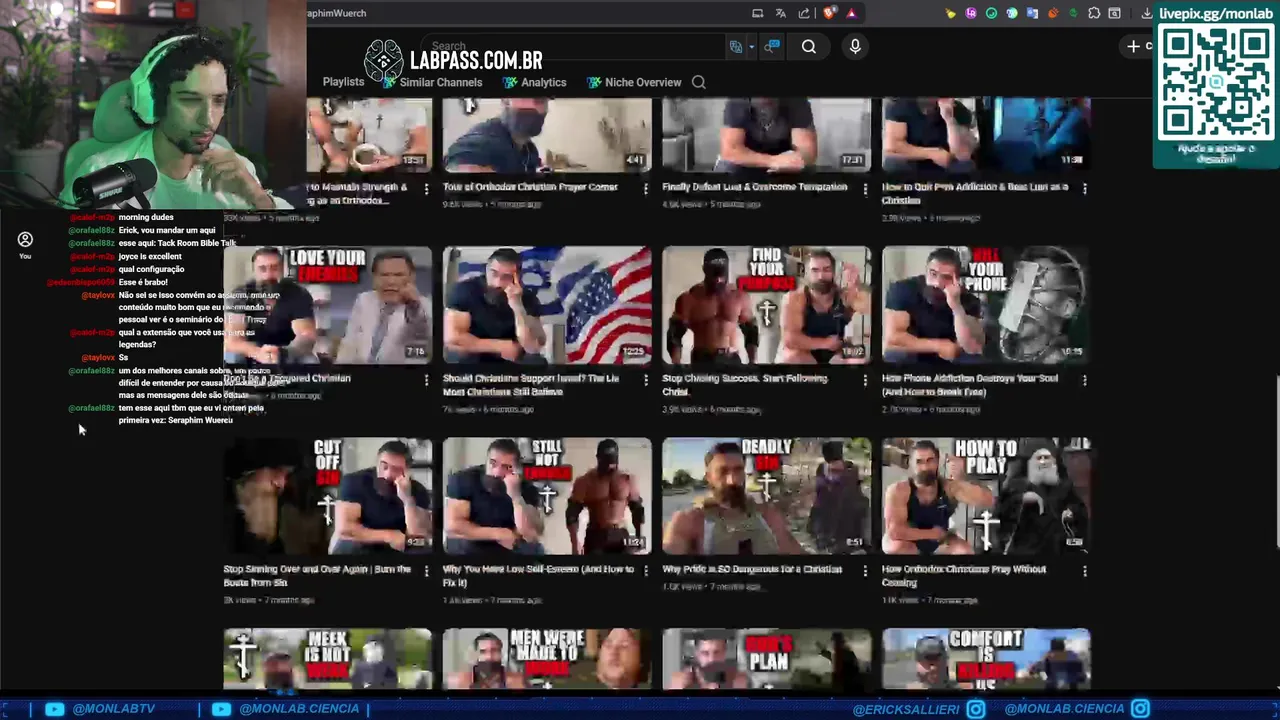
Task: Click the orange extension icon in the toolbar
Action: pyautogui.click(x=1052, y=13)
